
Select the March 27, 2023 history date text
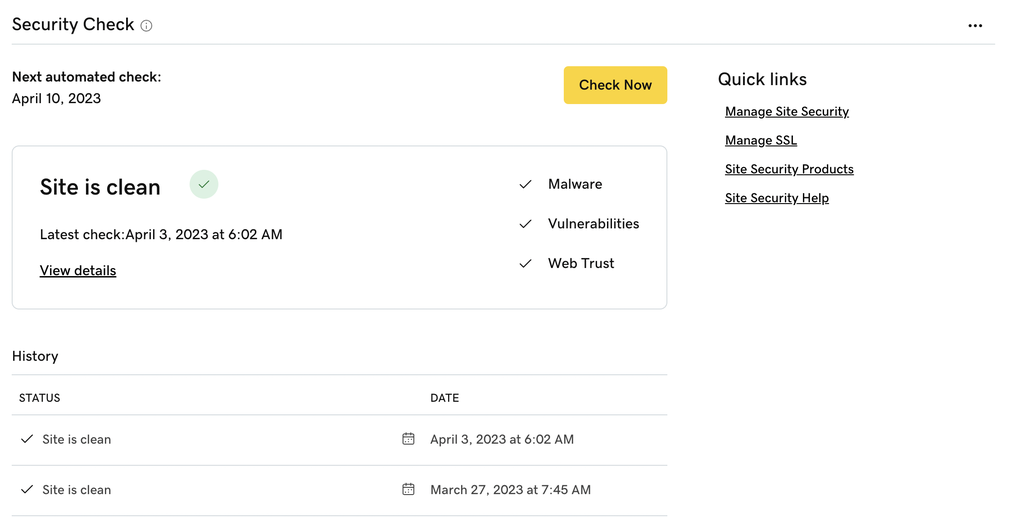pyautogui.click(x=510, y=490)
